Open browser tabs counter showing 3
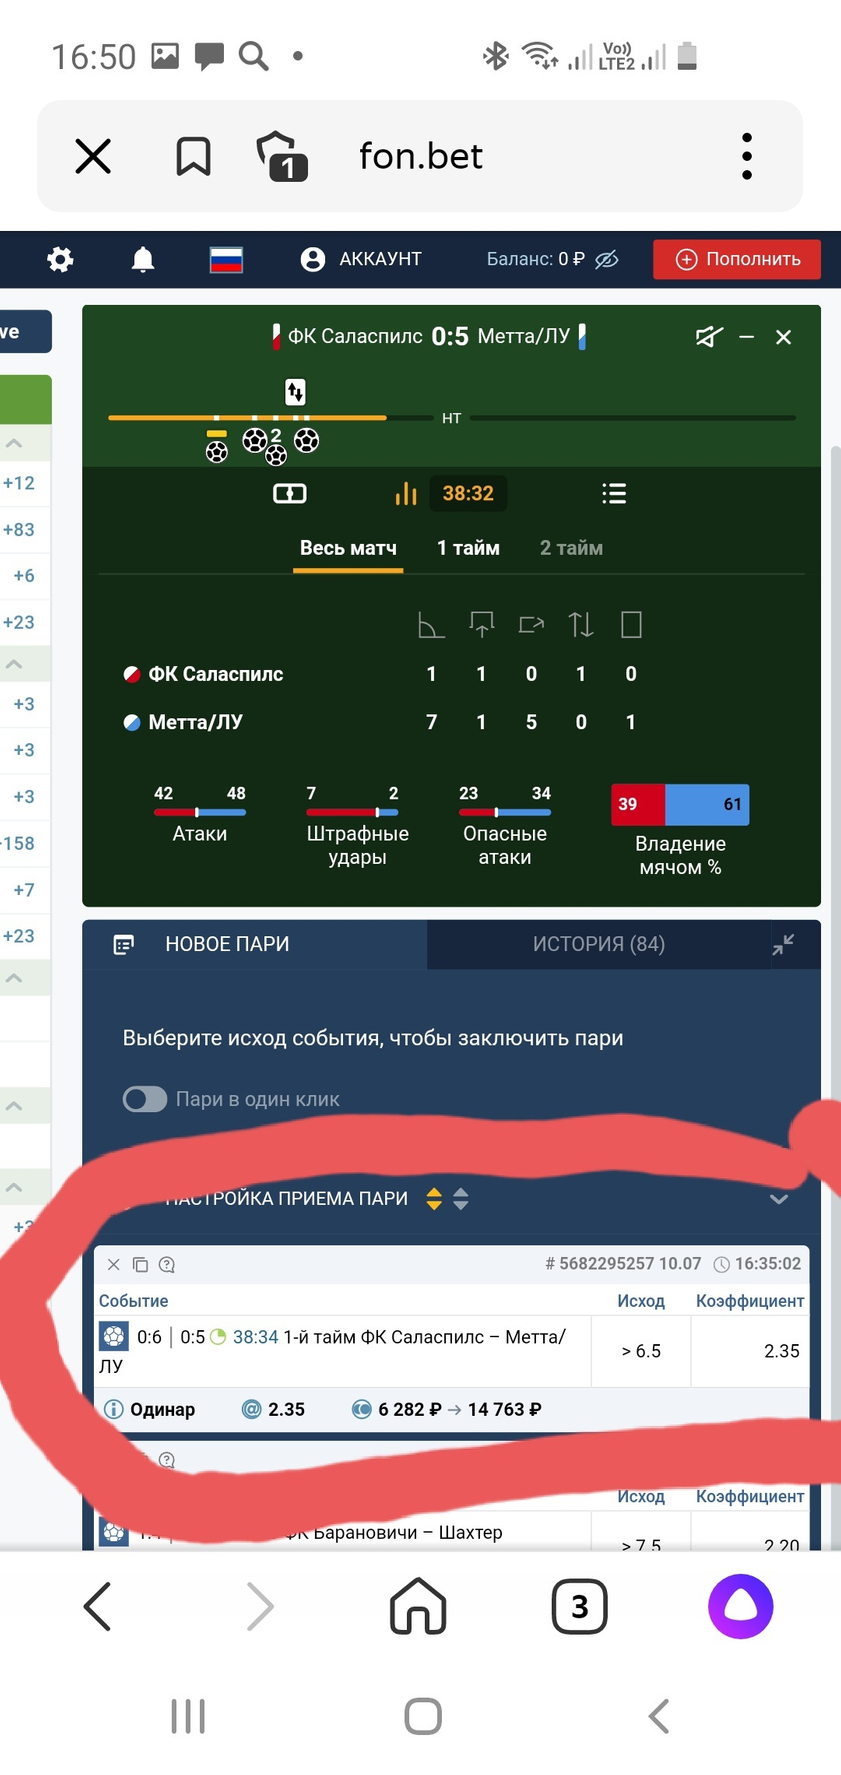Viewport: 841px width, 1775px height. point(580,1606)
